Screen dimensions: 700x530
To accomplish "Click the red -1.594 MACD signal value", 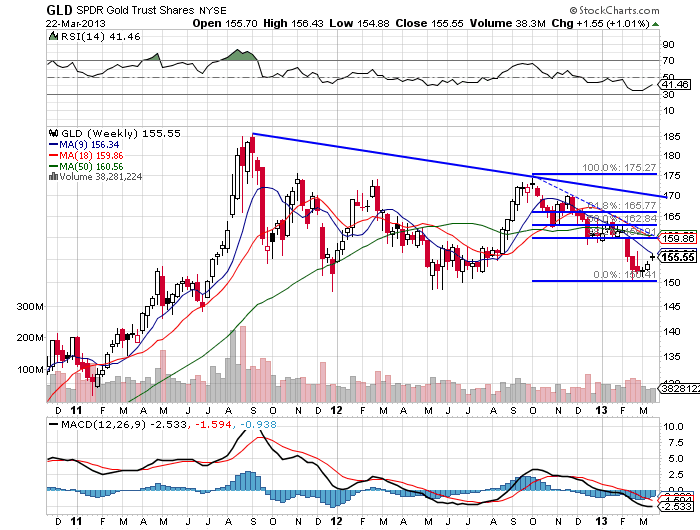I will coord(212,425).
